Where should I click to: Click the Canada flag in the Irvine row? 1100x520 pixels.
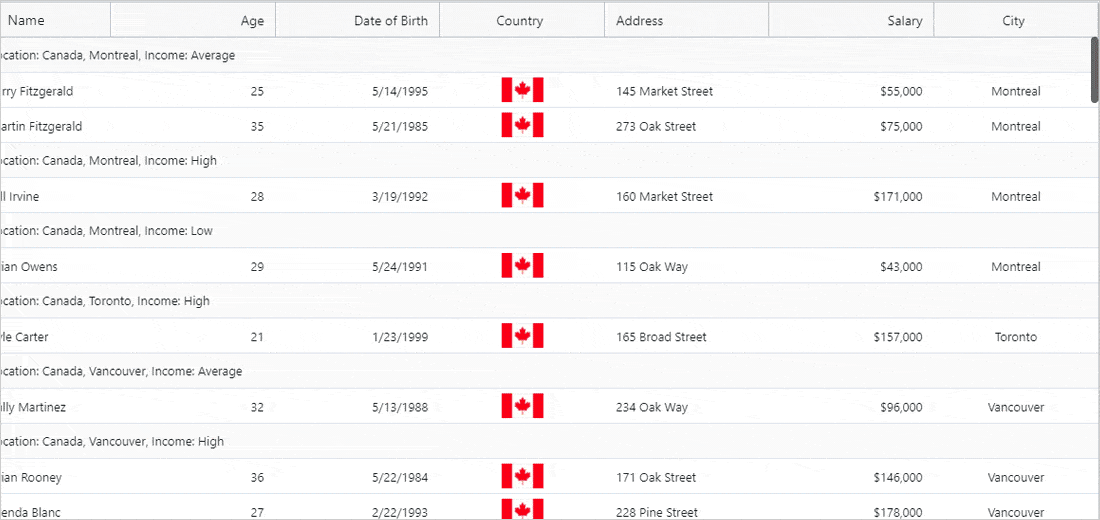[x=522, y=196]
